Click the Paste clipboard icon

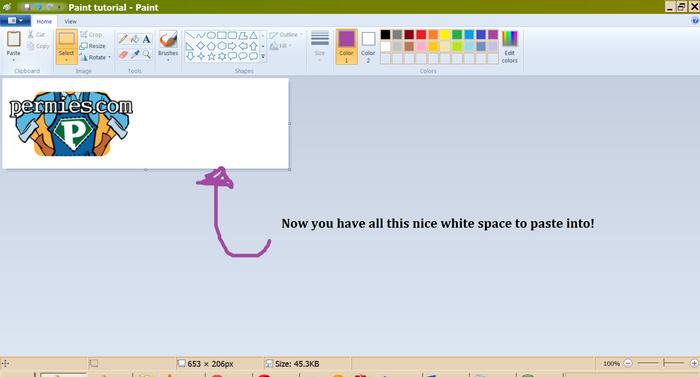pos(14,39)
